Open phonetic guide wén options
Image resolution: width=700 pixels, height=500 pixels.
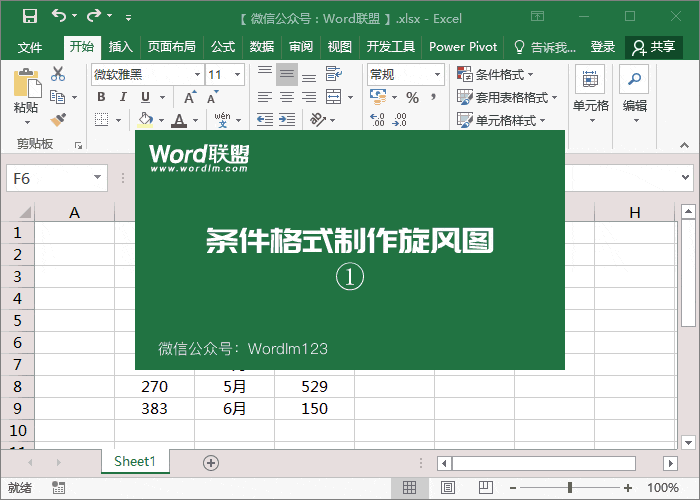click(x=222, y=120)
